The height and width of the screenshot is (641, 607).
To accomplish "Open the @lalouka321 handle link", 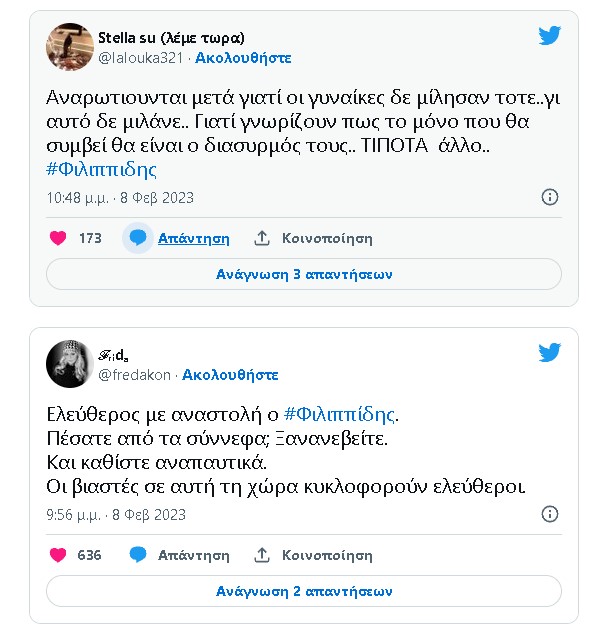I will coord(141,58).
